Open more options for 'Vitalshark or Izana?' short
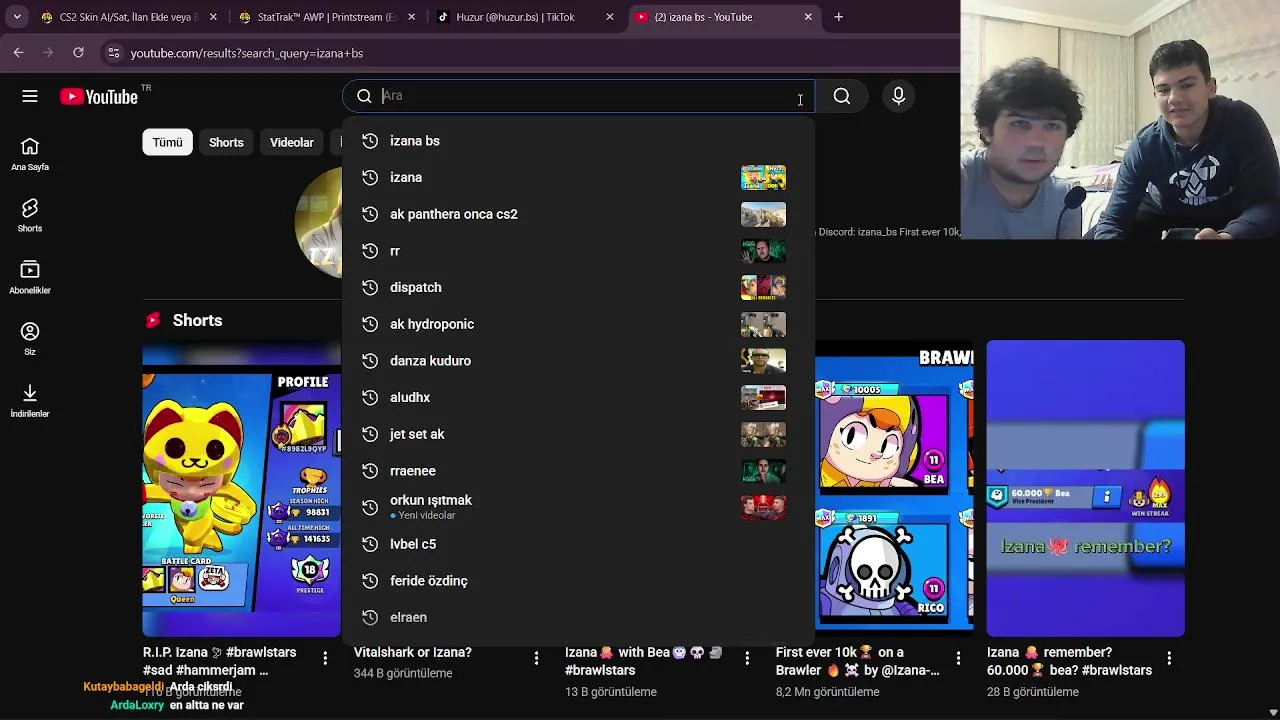Viewport: 1280px width, 720px height. click(536, 658)
